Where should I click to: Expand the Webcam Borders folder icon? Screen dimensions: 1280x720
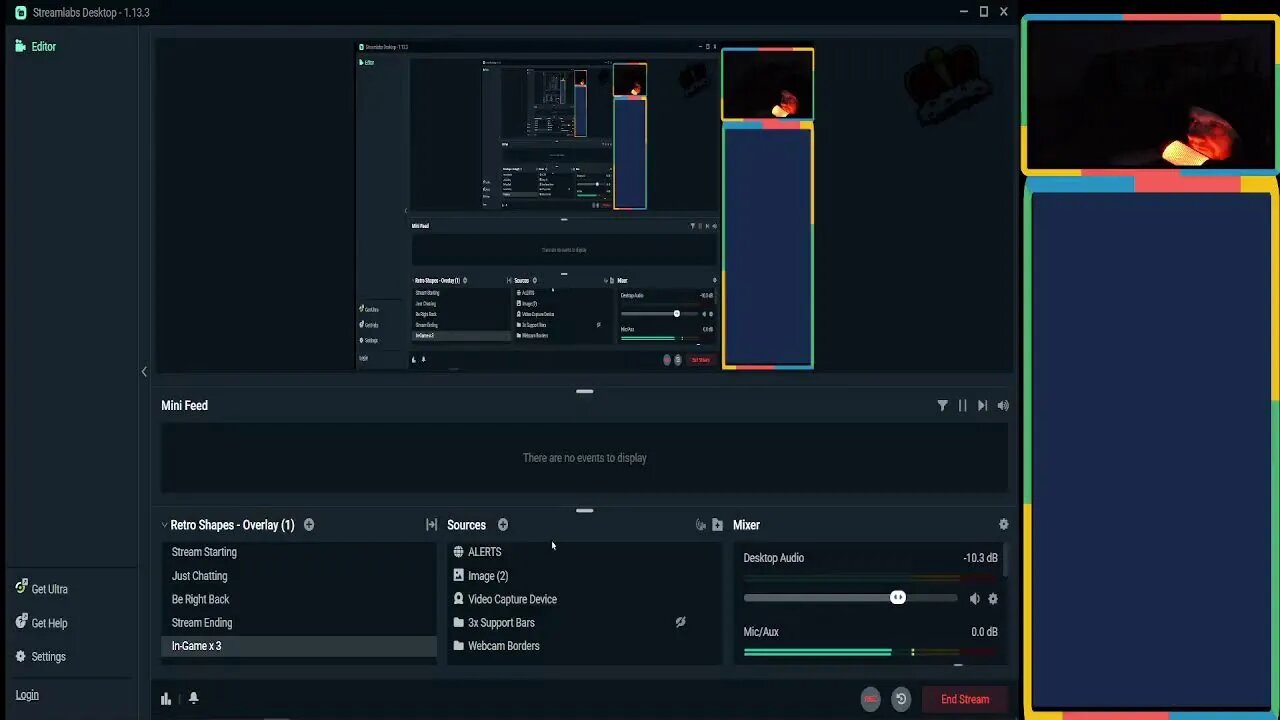[x=459, y=646]
